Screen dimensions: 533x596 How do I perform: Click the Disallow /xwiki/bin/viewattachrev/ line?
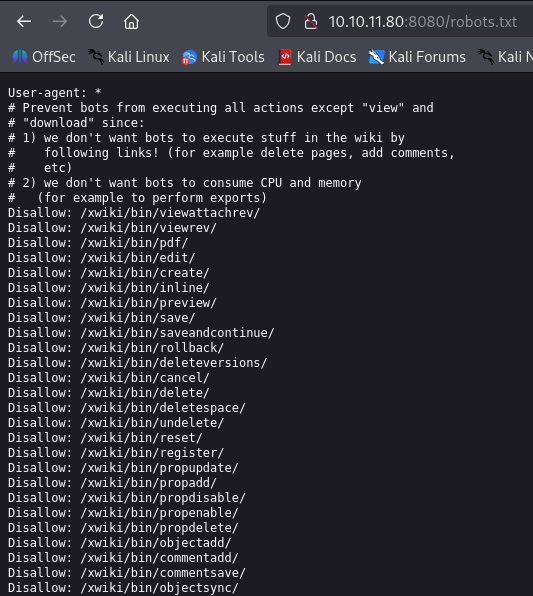(x=134, y=213)
